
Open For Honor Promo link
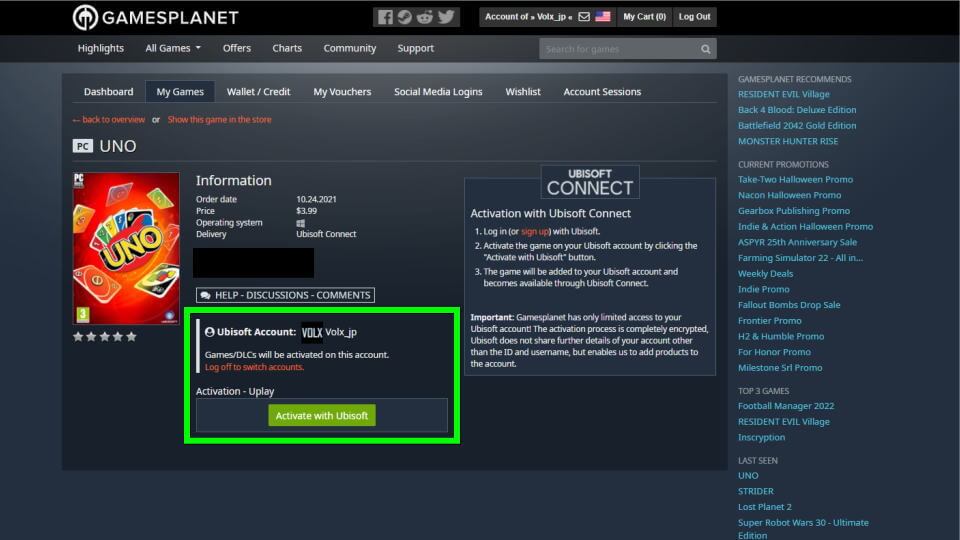[x=774, y=352]
